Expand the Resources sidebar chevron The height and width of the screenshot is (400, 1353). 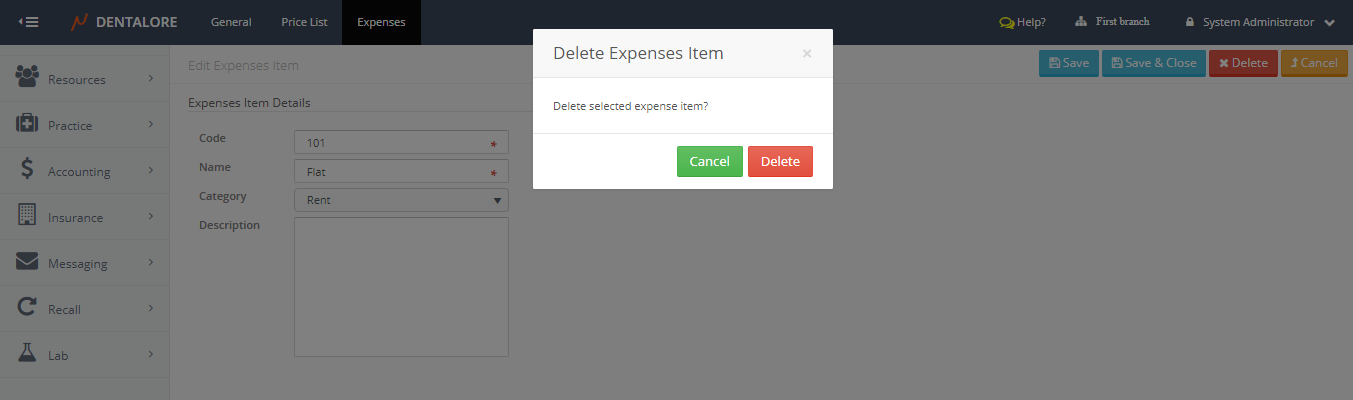(150, 78)
